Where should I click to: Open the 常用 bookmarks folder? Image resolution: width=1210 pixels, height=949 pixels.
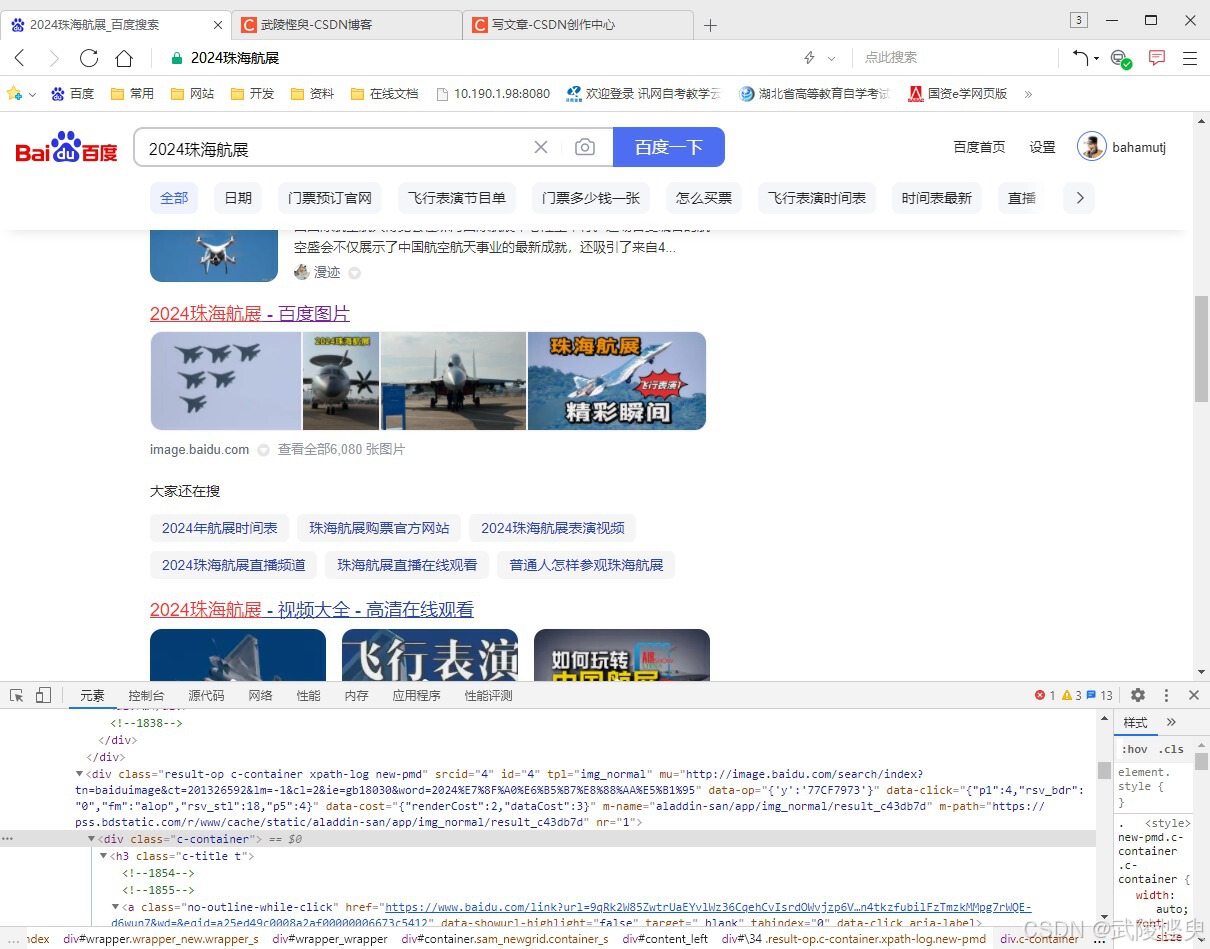coord(132,93)
